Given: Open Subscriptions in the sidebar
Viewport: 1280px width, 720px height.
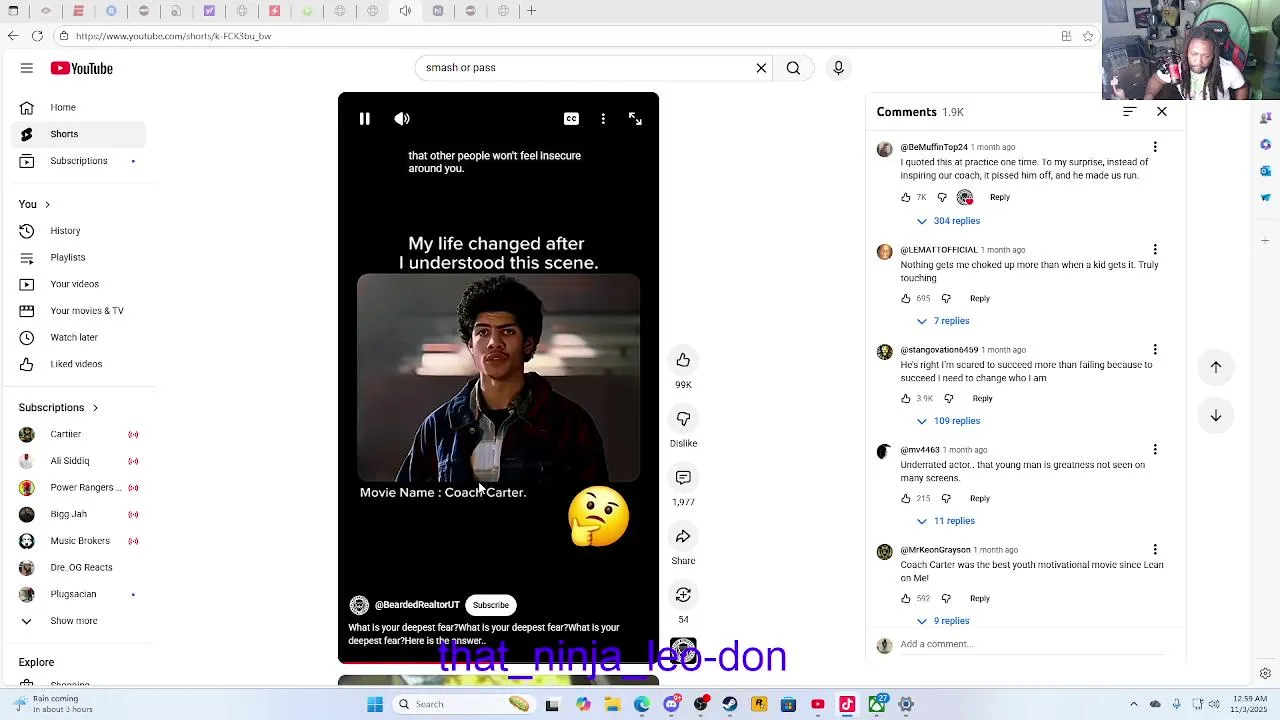Looking at the screenshot, I should [78, 161].
